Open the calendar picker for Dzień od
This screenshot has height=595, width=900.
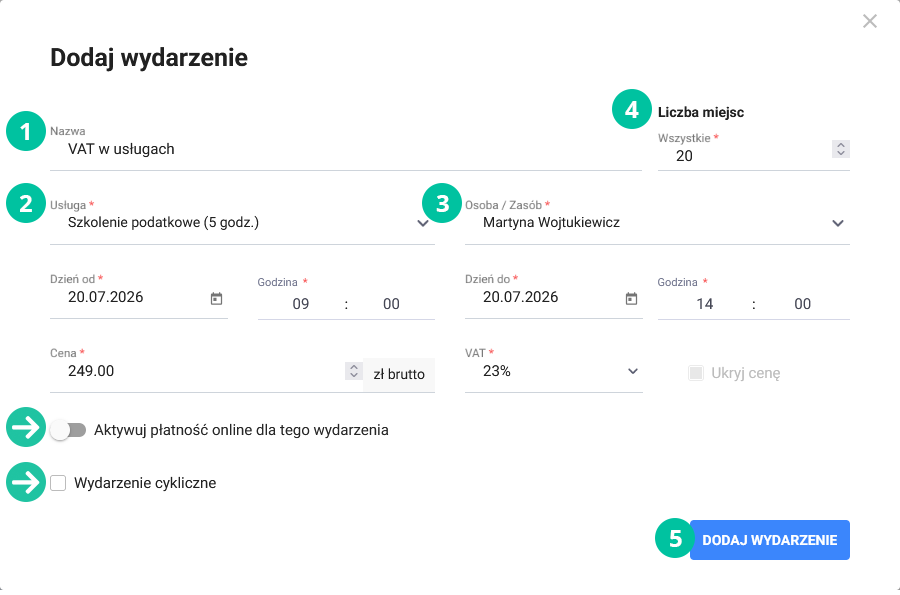tap(216, 298)
